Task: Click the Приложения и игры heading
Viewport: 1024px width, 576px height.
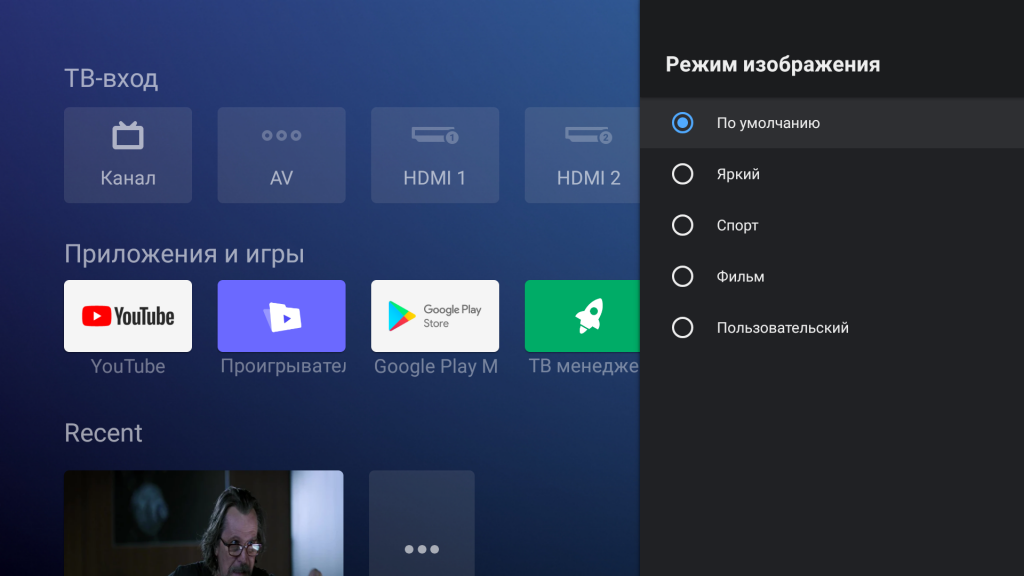Action: click(184, 254)
